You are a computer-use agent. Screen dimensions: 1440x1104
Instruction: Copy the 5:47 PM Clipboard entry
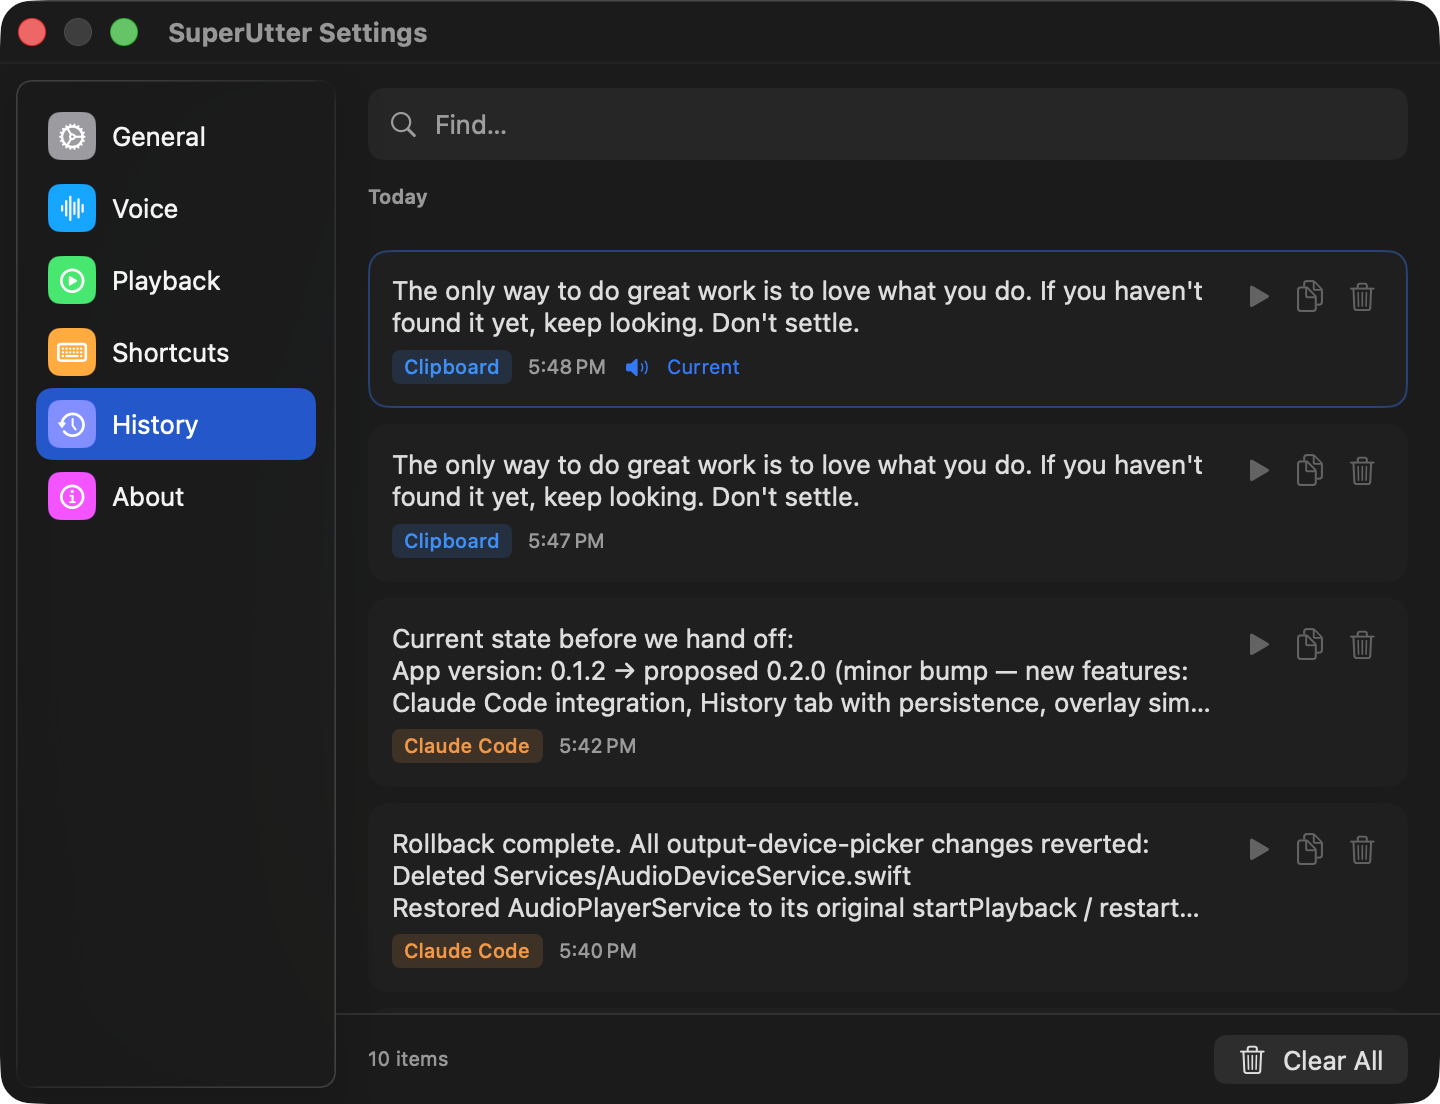[1310, 471]
